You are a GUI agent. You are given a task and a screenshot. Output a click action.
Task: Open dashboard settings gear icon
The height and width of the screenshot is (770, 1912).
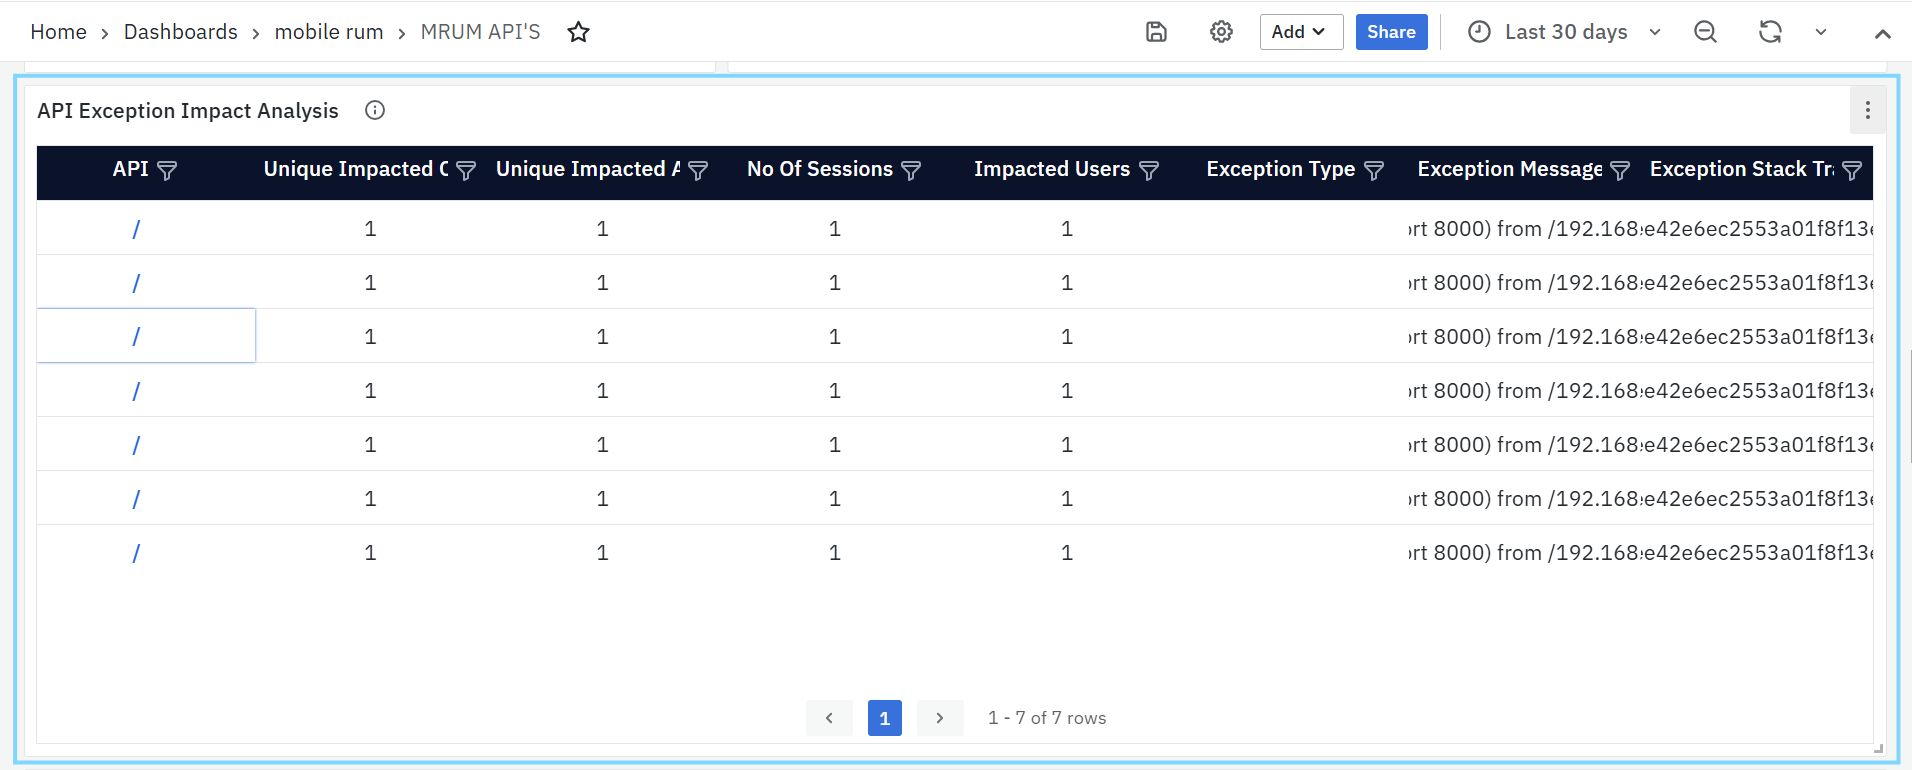click(1221, 32)
